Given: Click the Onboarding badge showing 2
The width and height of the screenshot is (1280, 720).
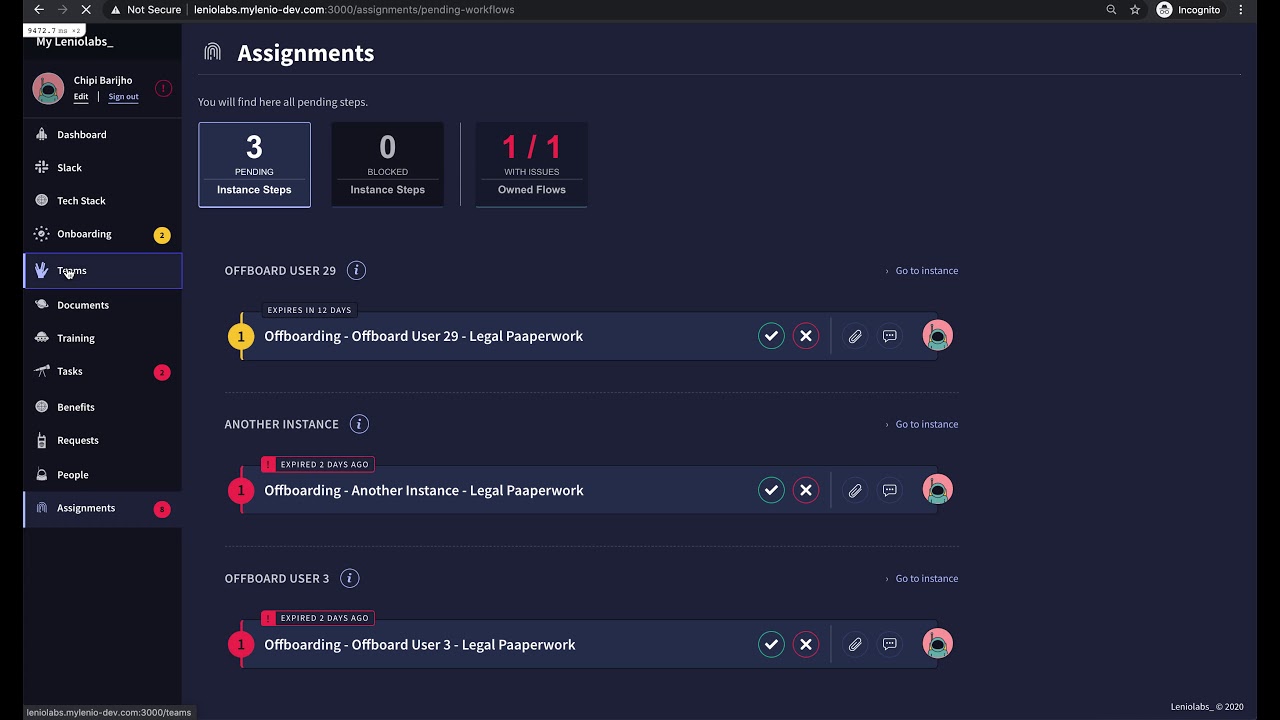Looking at the screenshot, I should [162, 235].
